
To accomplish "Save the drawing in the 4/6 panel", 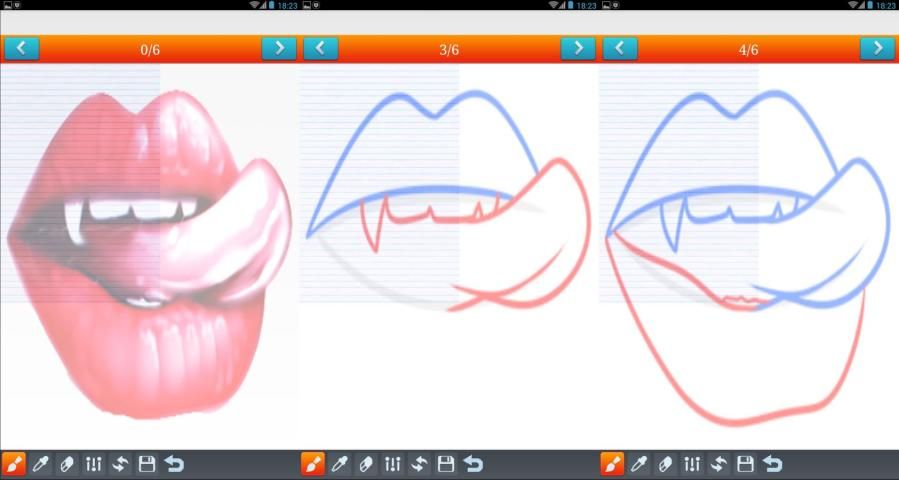I will [745, 464].
